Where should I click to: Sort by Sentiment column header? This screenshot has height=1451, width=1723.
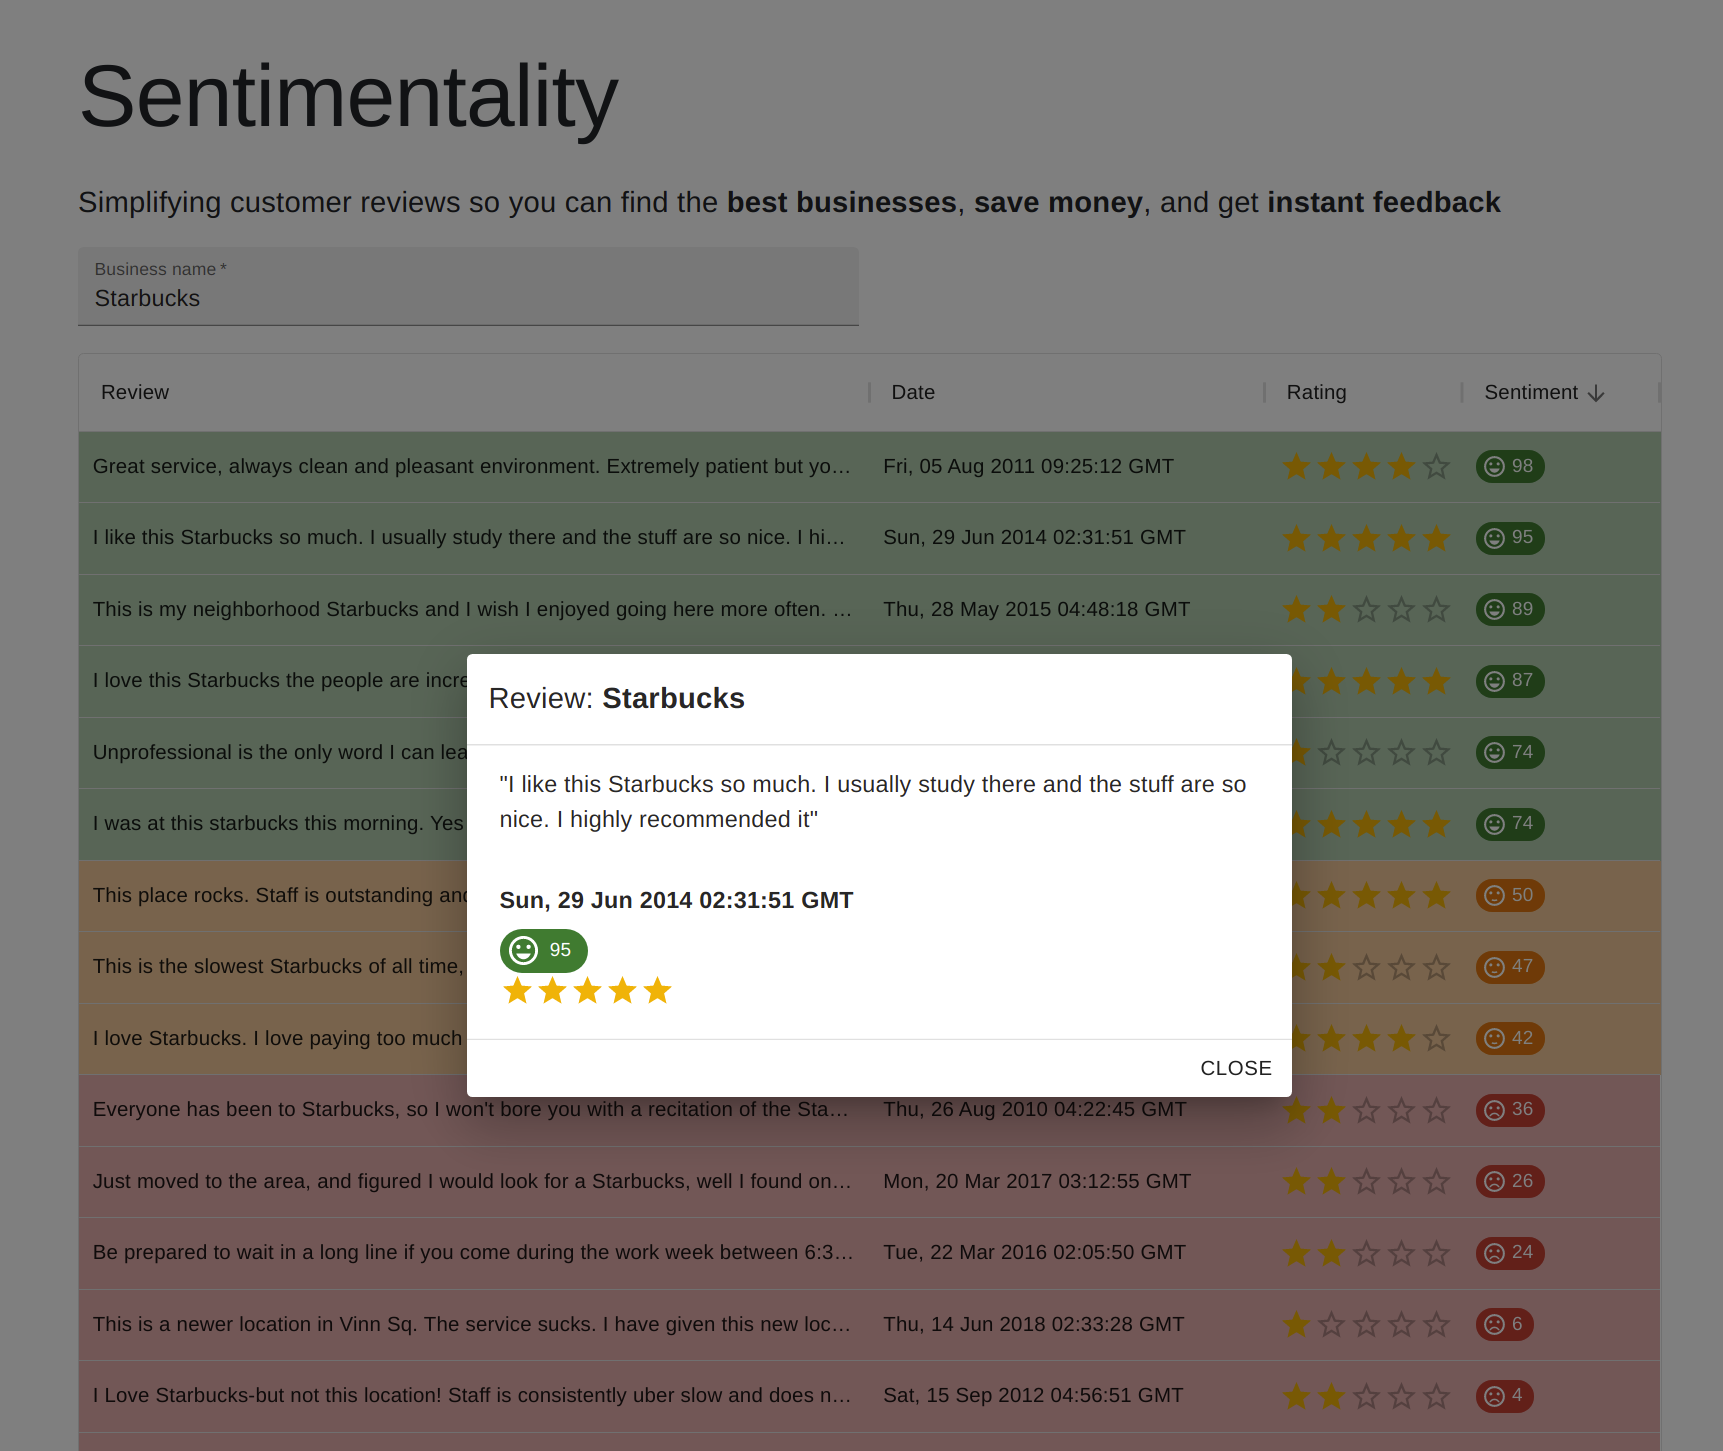coord(1530,392)
